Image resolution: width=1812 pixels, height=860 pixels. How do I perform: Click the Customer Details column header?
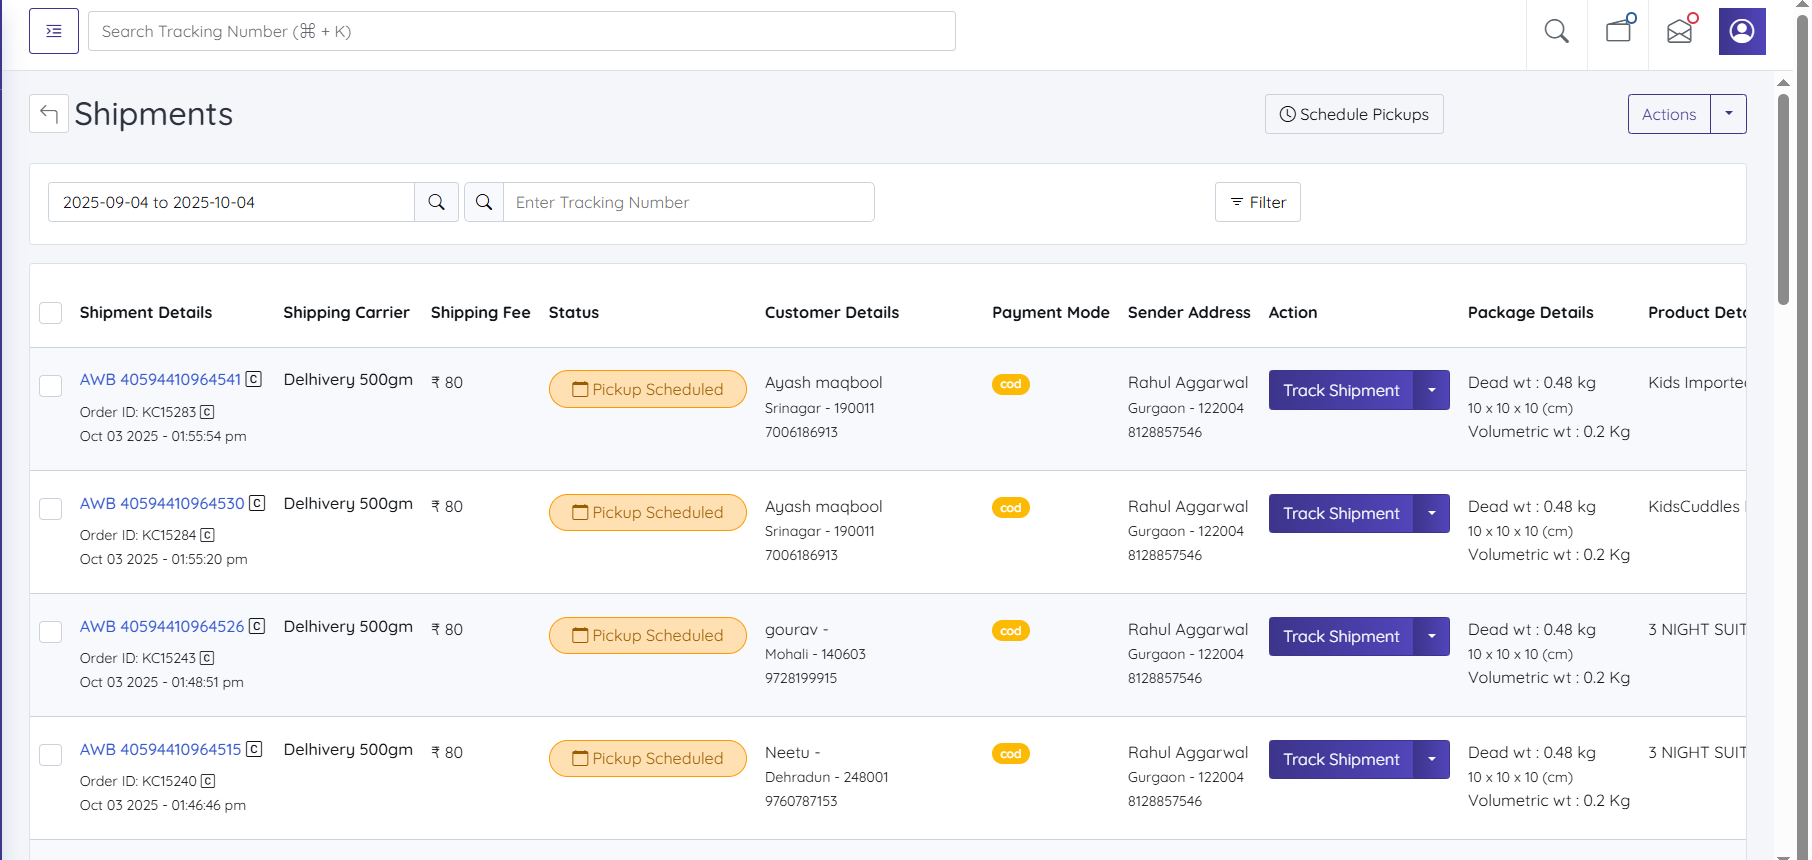[832, 312]
